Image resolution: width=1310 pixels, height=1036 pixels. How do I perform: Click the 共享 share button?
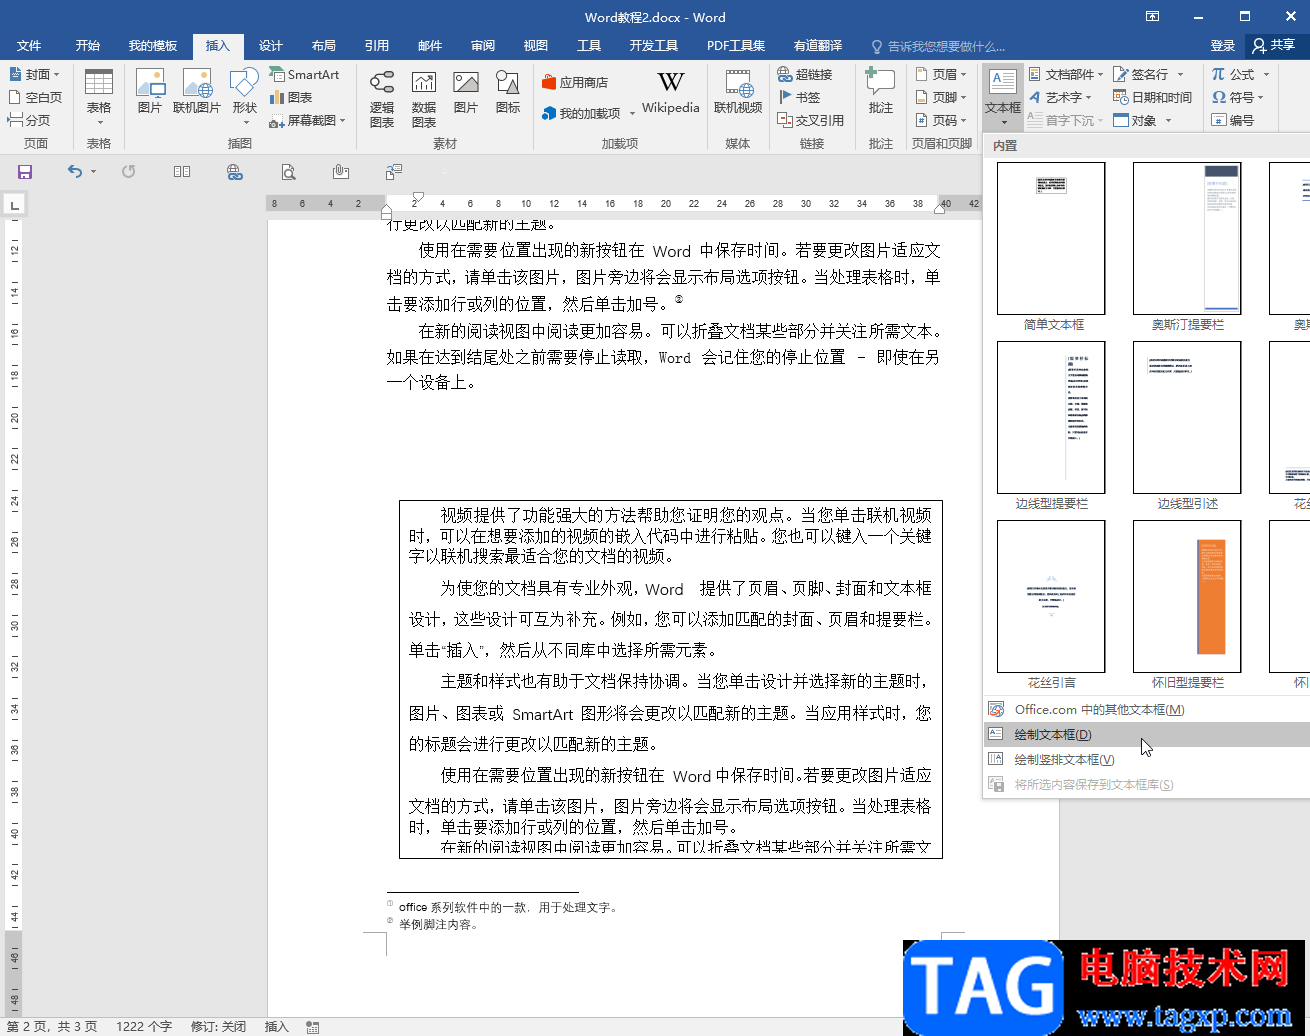point(1275,46)
